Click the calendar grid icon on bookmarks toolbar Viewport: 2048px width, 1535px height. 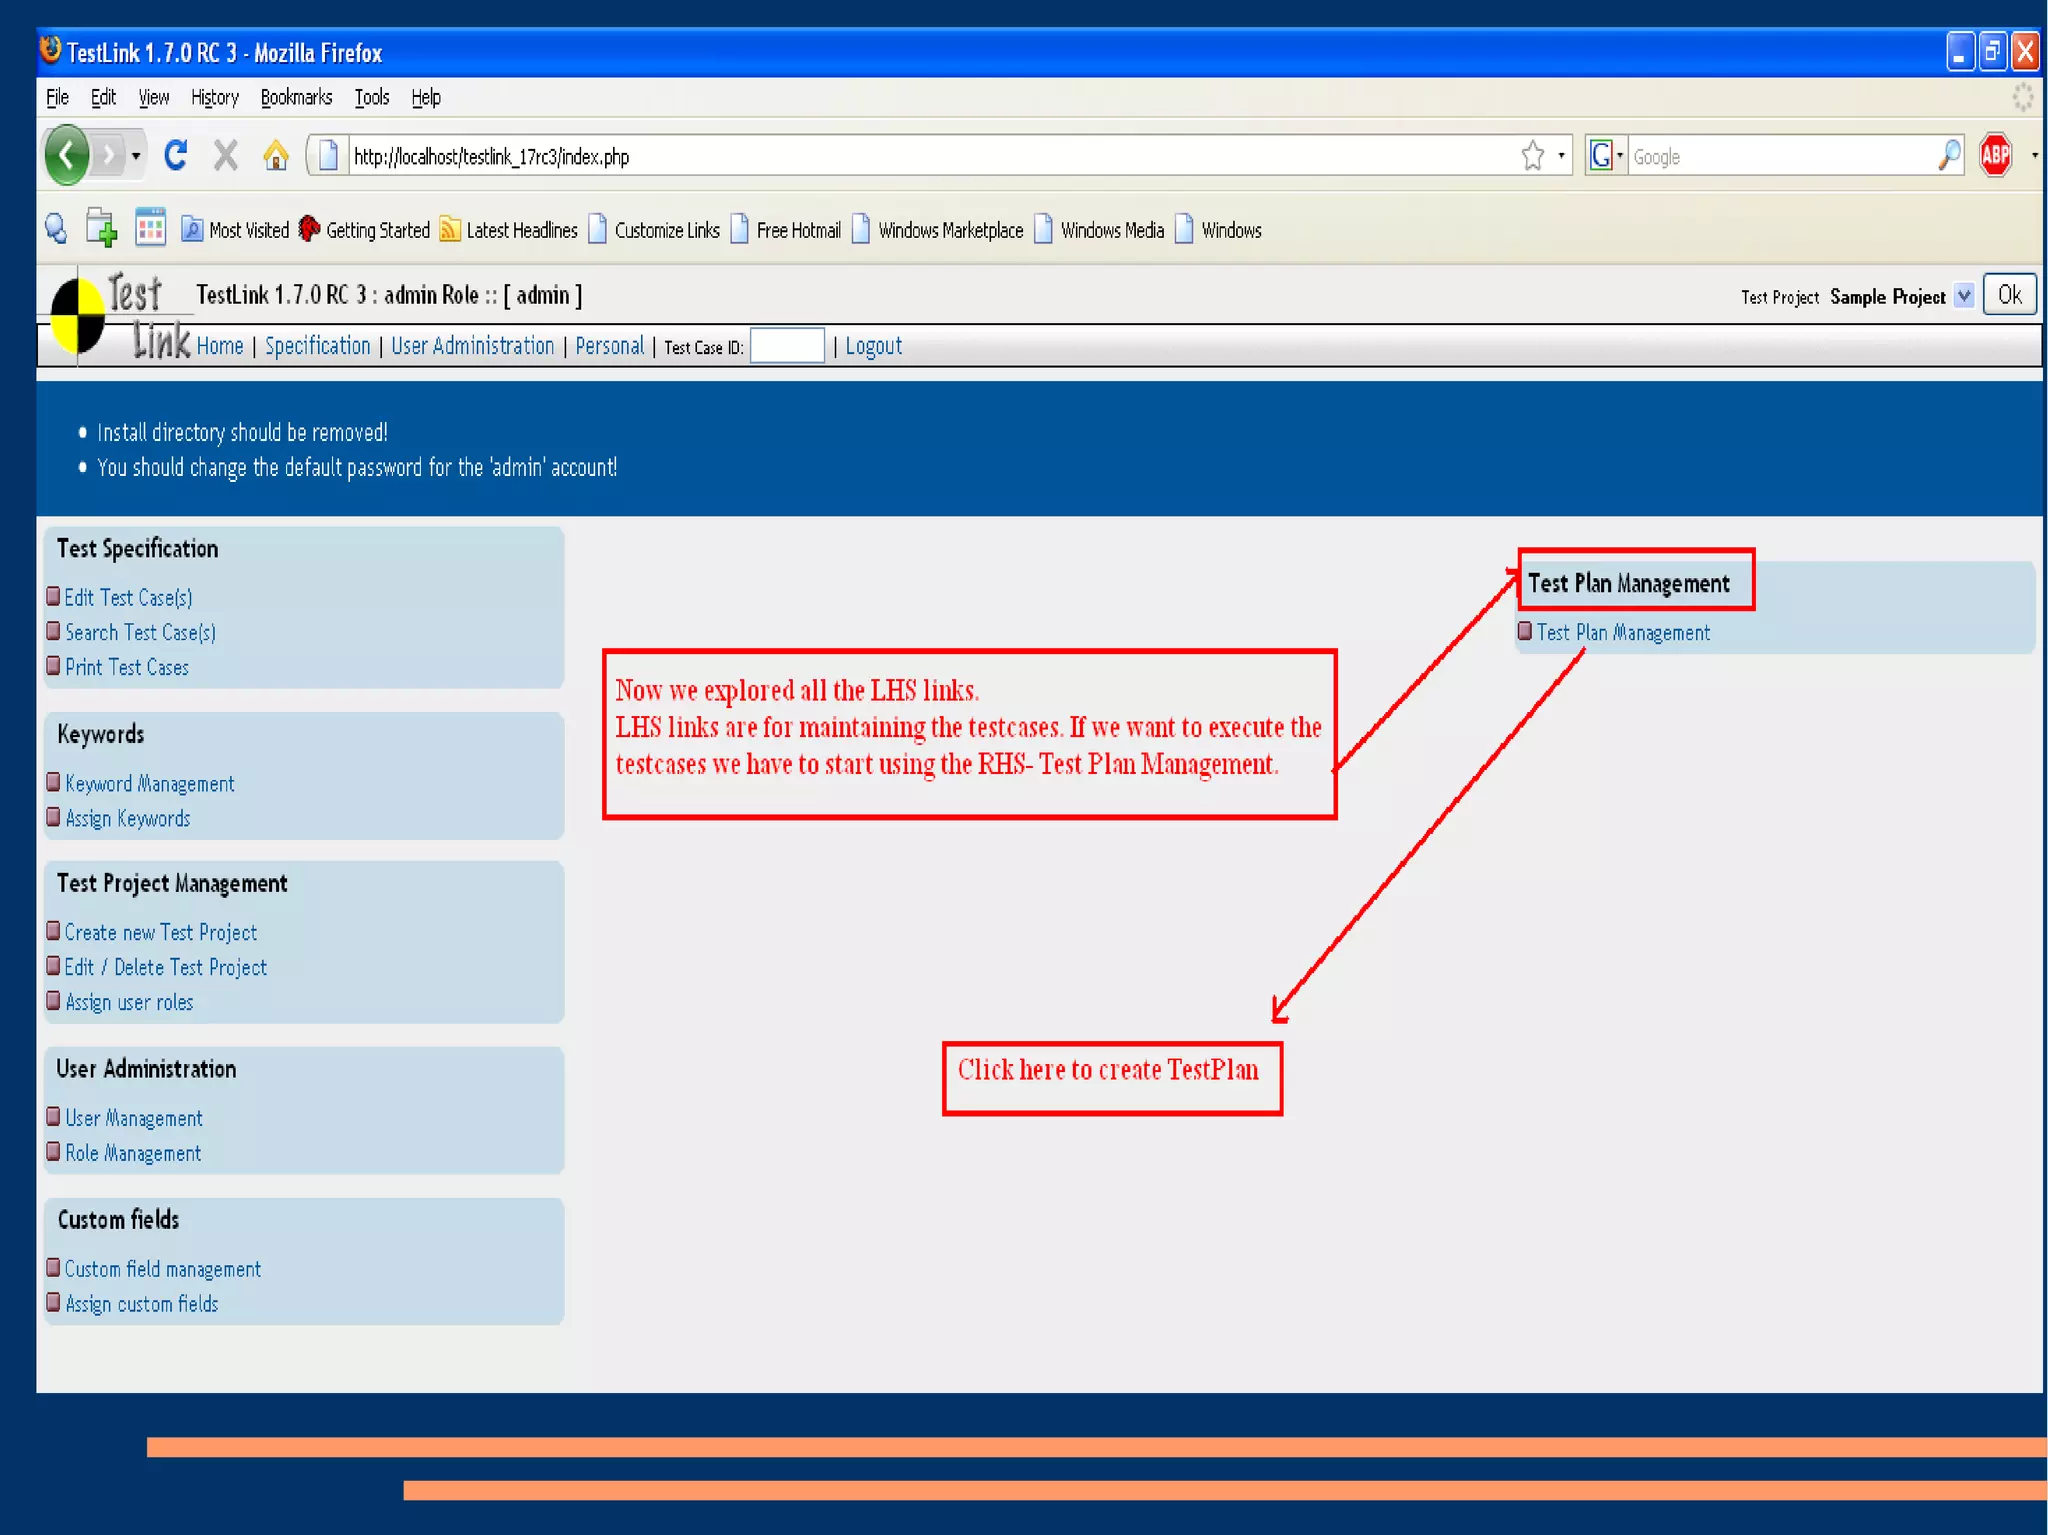pos(150,228)
